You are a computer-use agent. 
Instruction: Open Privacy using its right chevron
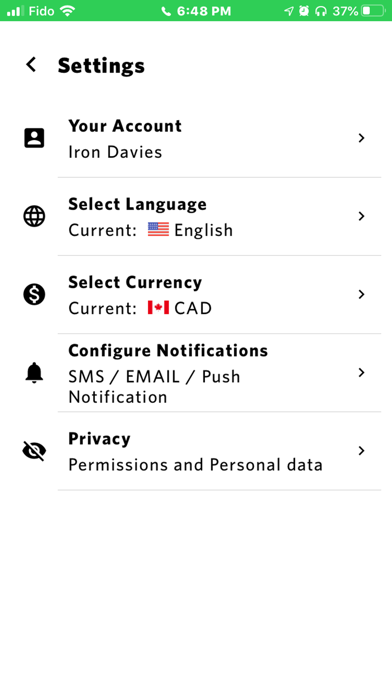click(x=361, y=451)
